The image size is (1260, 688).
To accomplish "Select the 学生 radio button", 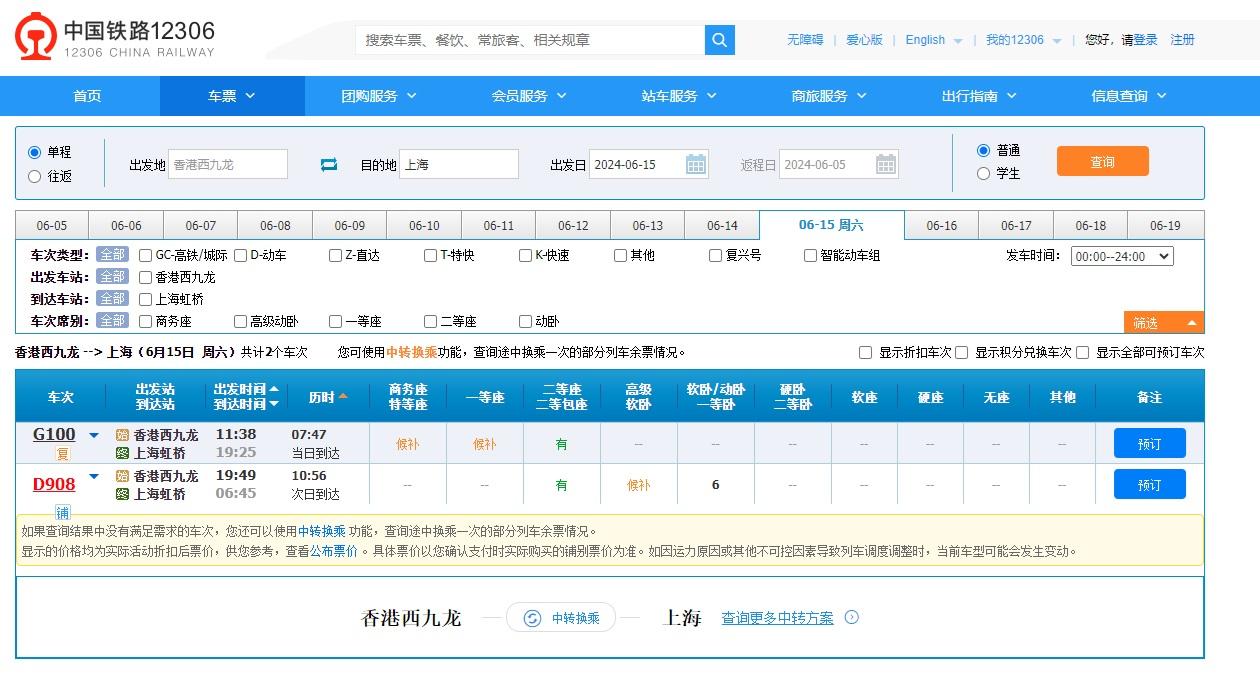I will (x=983, y=172).
